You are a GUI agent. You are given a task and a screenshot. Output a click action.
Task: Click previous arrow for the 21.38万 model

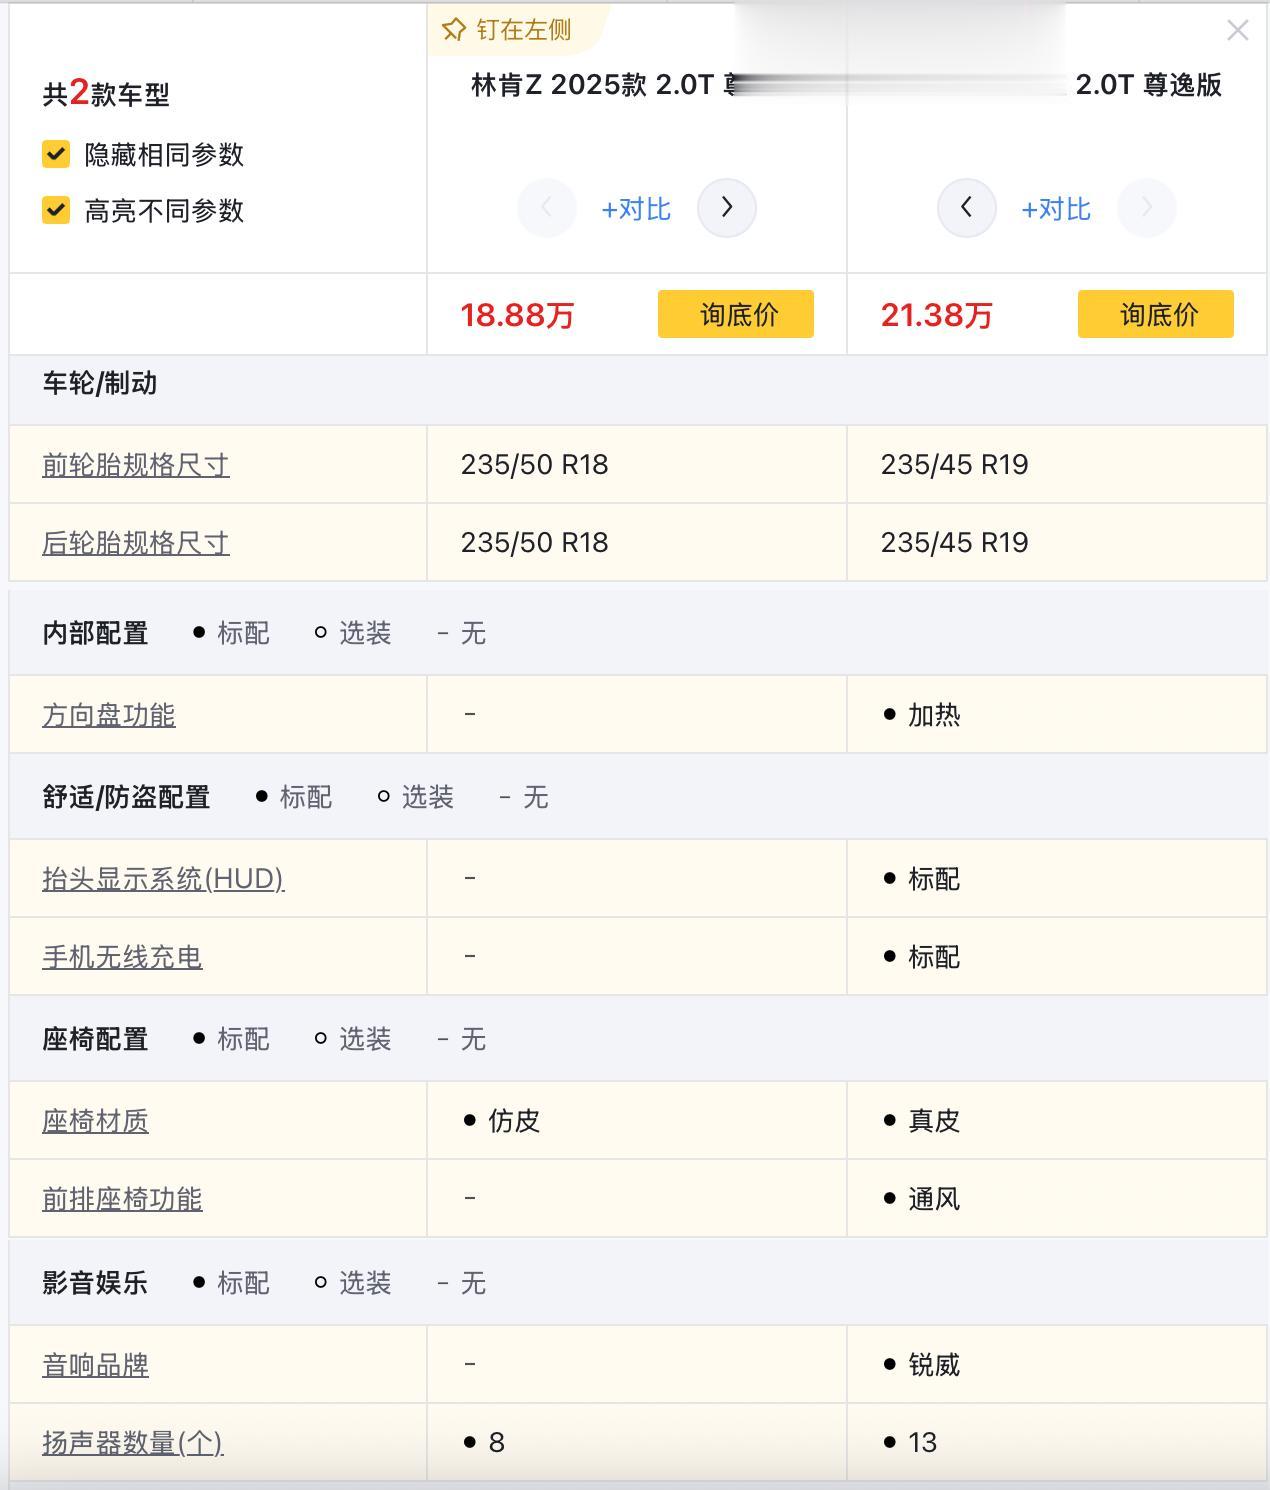click(966, 208)
